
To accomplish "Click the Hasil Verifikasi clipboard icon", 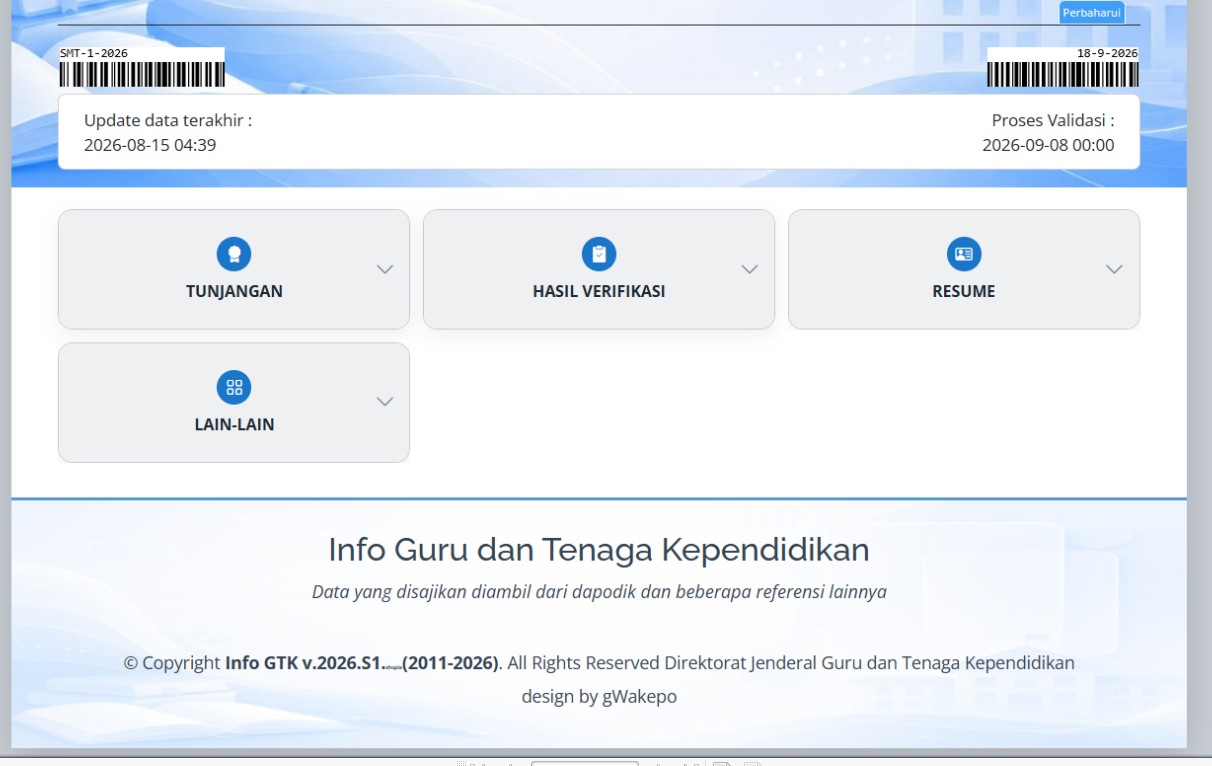I will point(599,254).
